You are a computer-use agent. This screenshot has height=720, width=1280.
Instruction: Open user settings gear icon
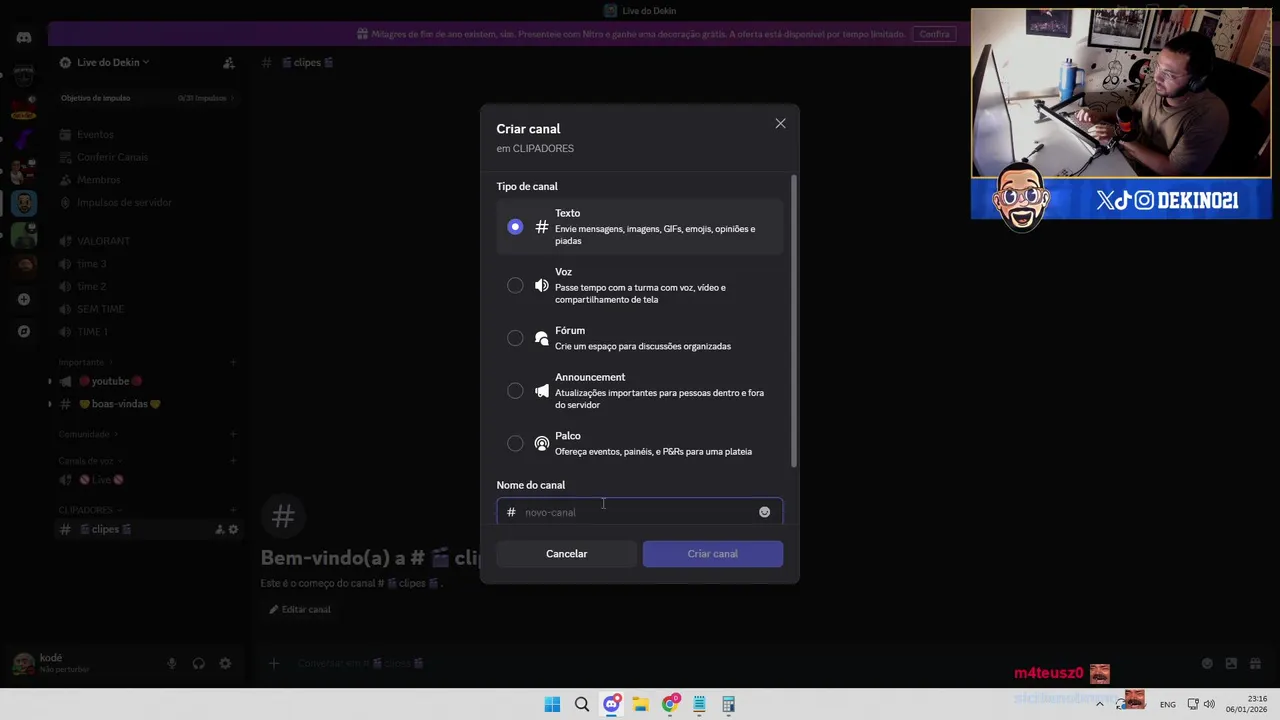[x=225, y=664]
